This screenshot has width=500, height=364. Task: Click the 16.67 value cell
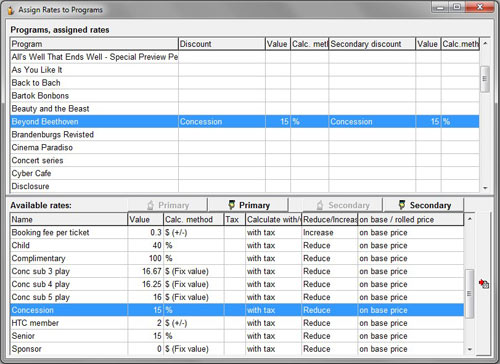(x=146, y=271)
